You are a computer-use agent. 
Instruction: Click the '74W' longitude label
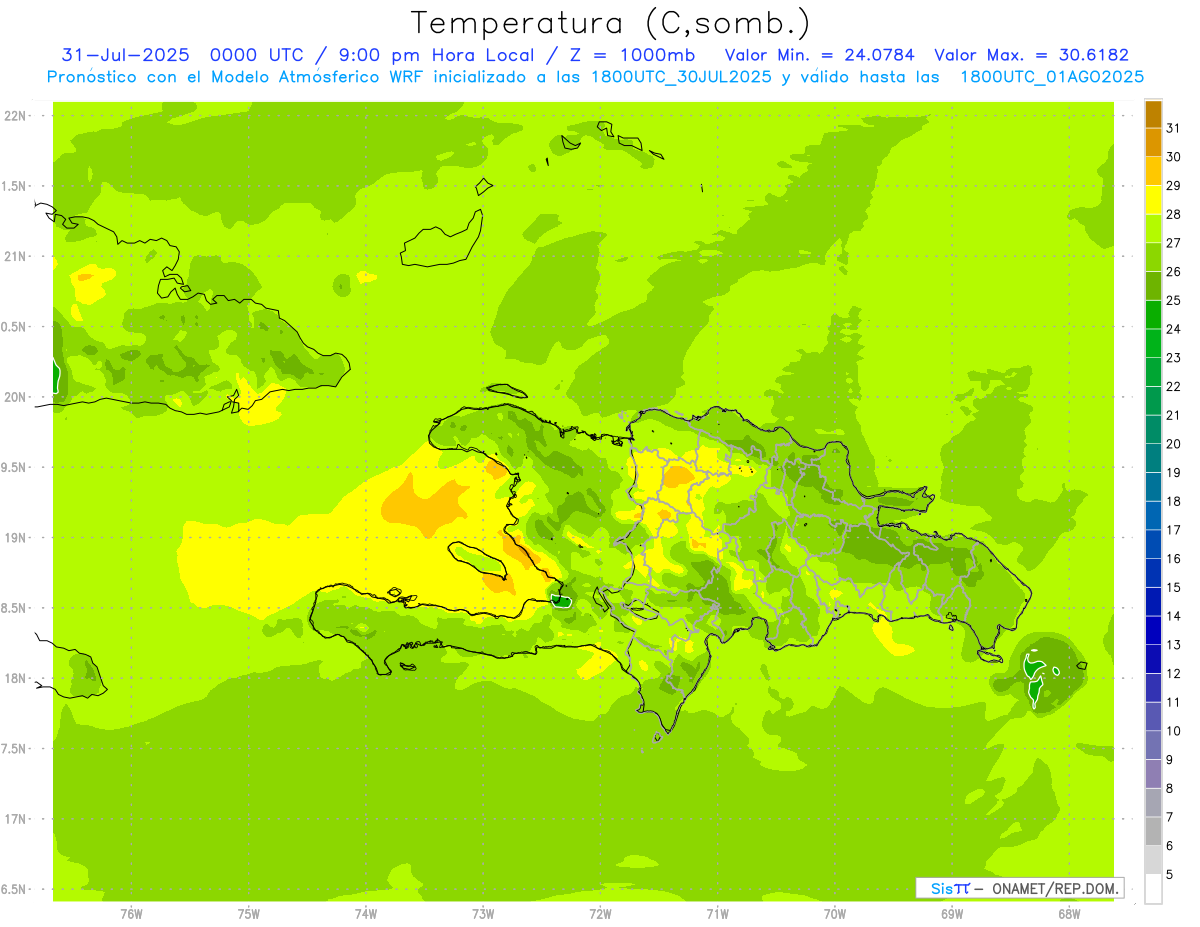[366, 913]
